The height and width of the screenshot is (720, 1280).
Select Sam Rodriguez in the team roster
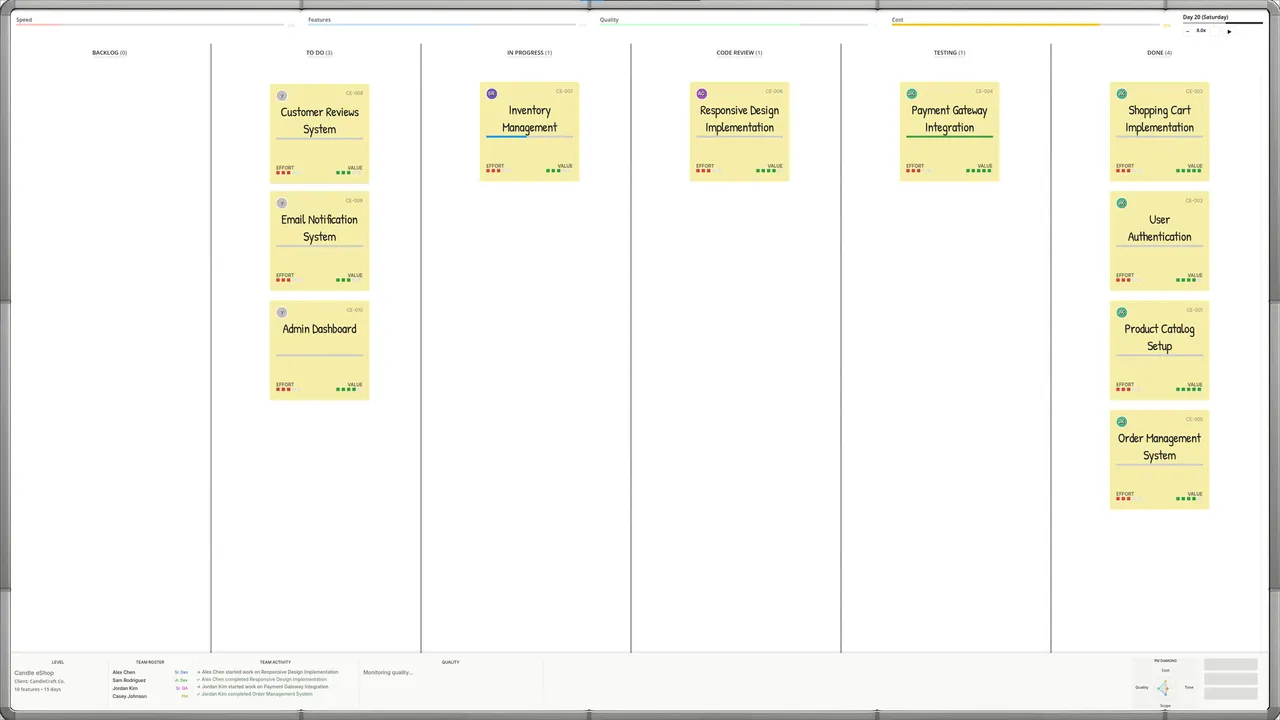point(150,680)
